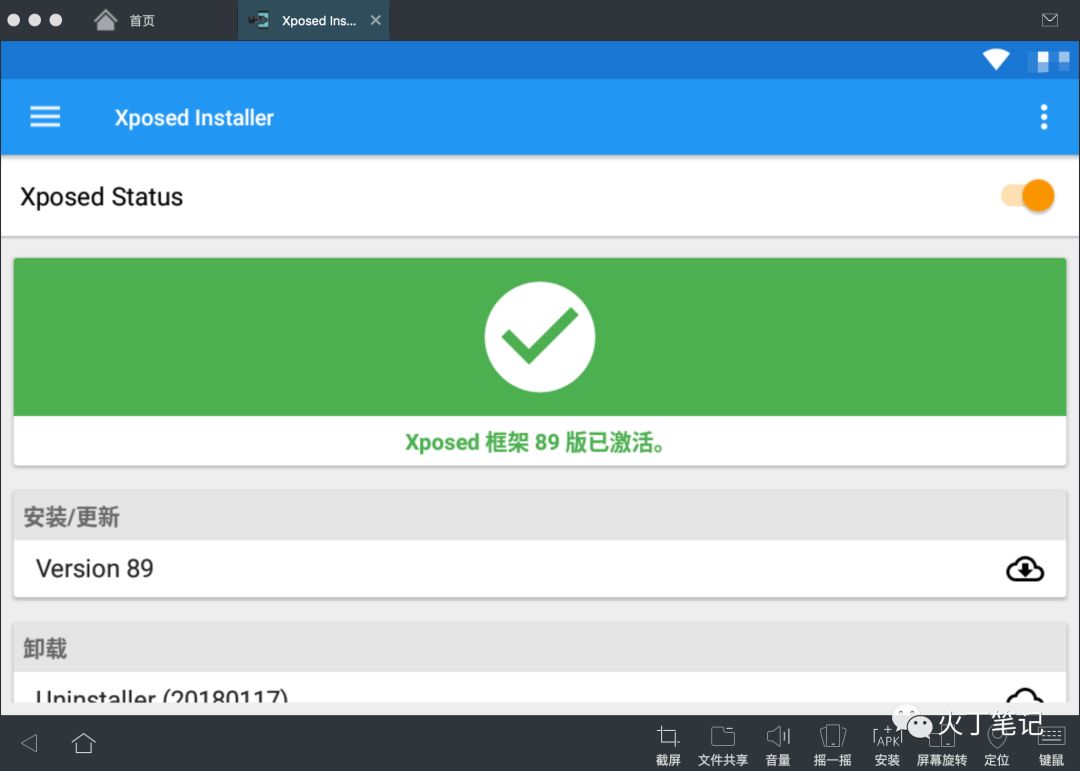Close the Xposed Ins... tab
Image resolution: width=1080 pixels, height=771 pixels.
[375, 21]
